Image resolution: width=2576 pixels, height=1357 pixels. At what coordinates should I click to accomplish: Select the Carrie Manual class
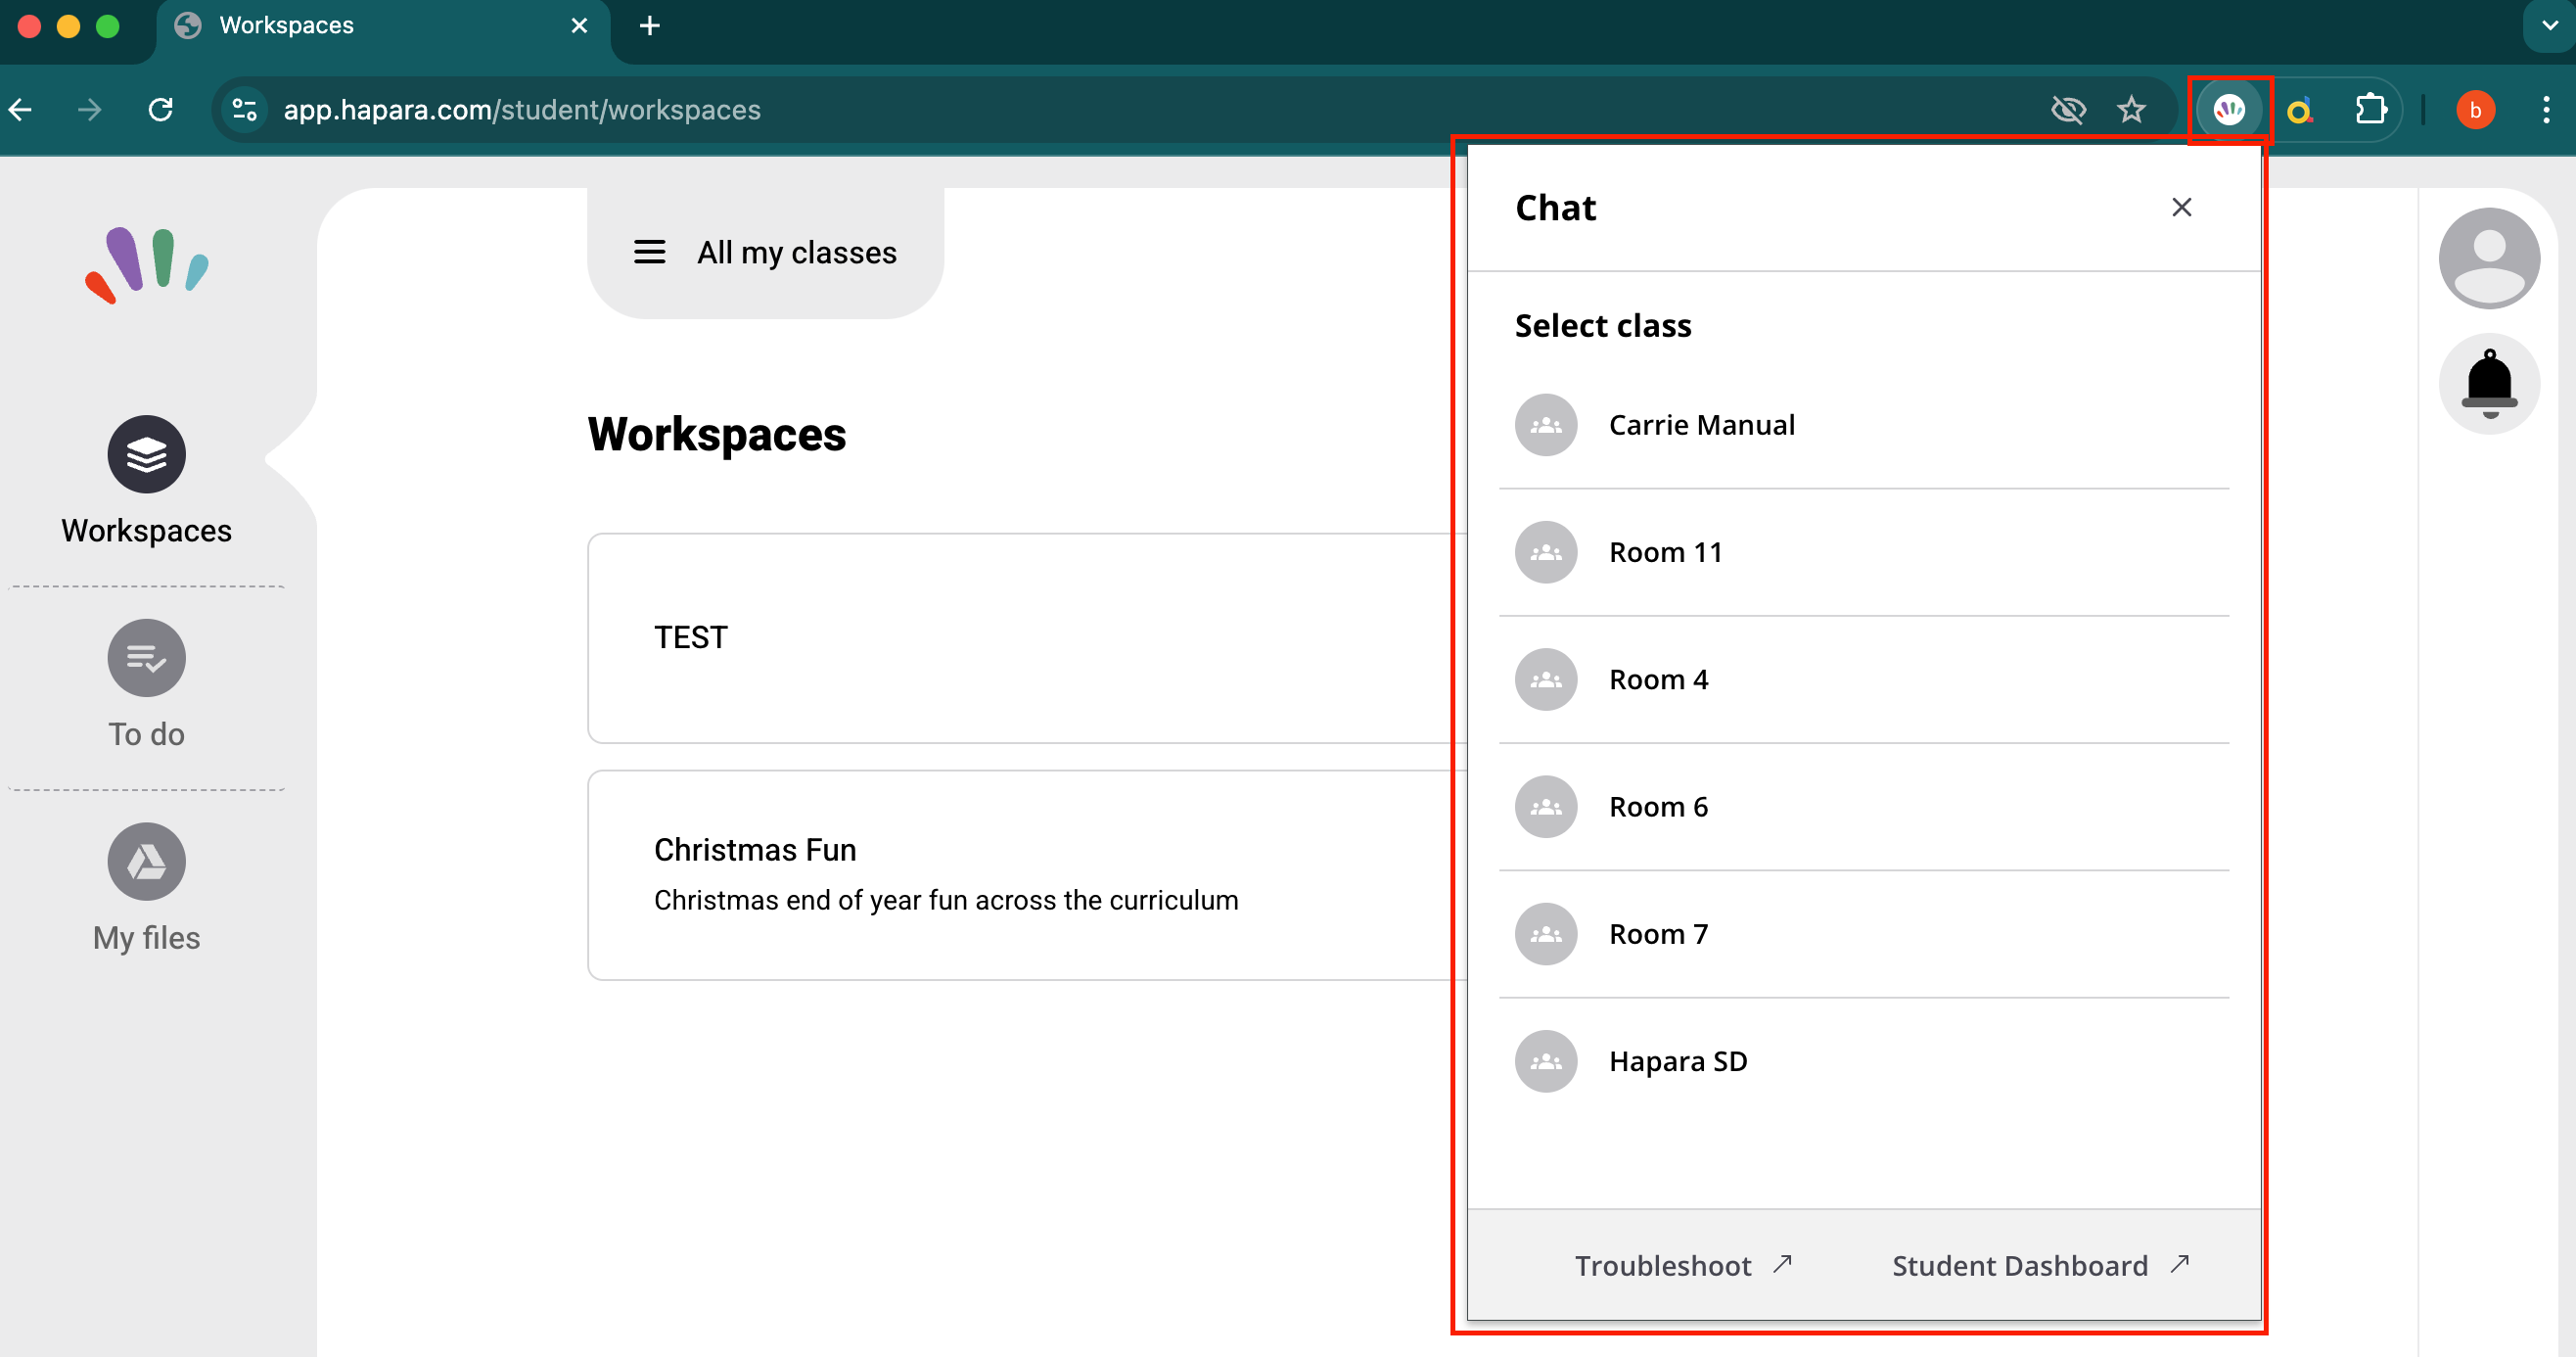click(1864, 425)
